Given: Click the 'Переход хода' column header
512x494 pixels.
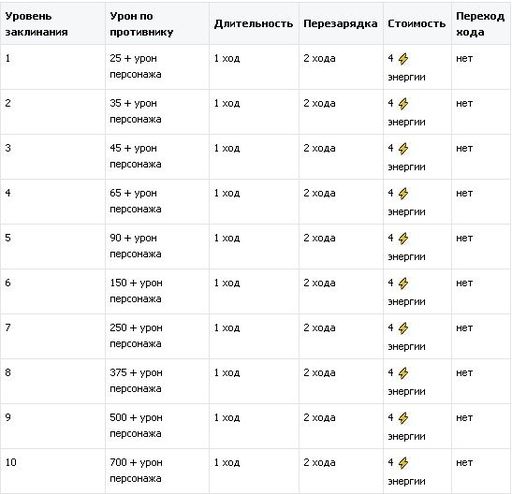Looking at the screenshot, I should pos(481,24).
